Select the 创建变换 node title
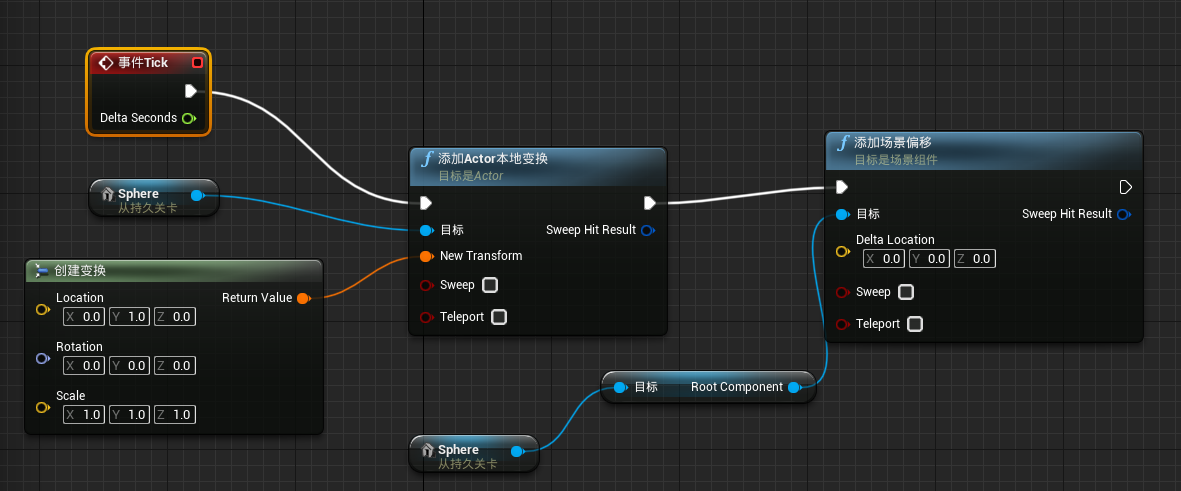This screenshot has height=491, width=1181. point(81,271)
